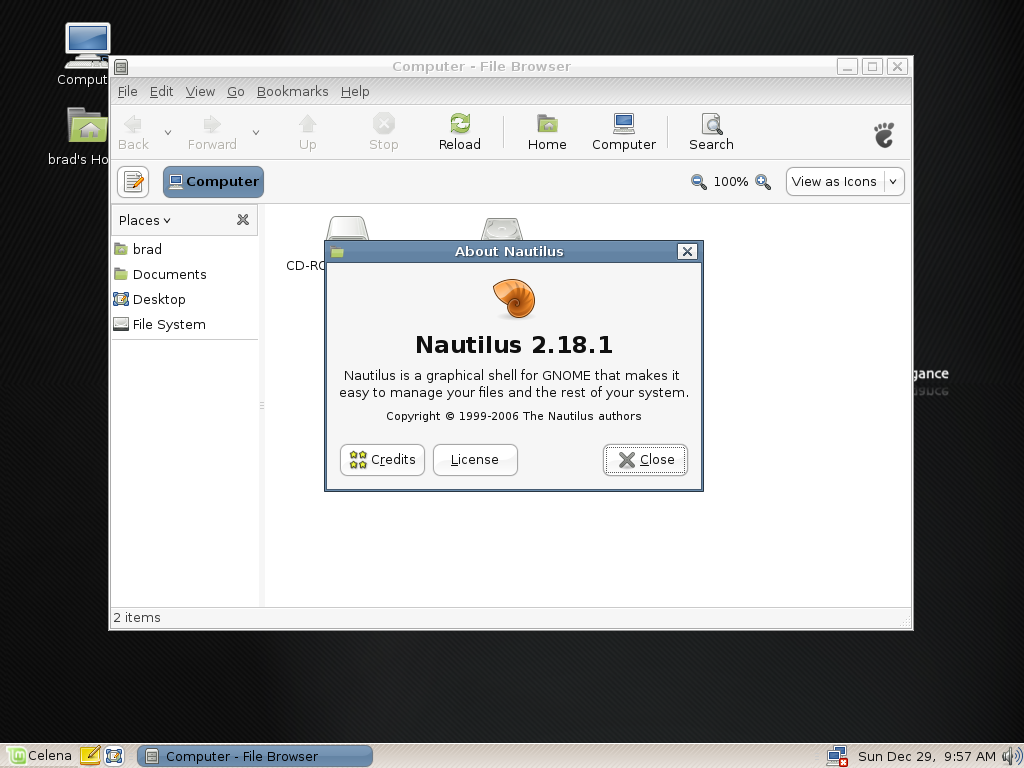Open the View menu
1024x768 pixels.
(200, 91)
